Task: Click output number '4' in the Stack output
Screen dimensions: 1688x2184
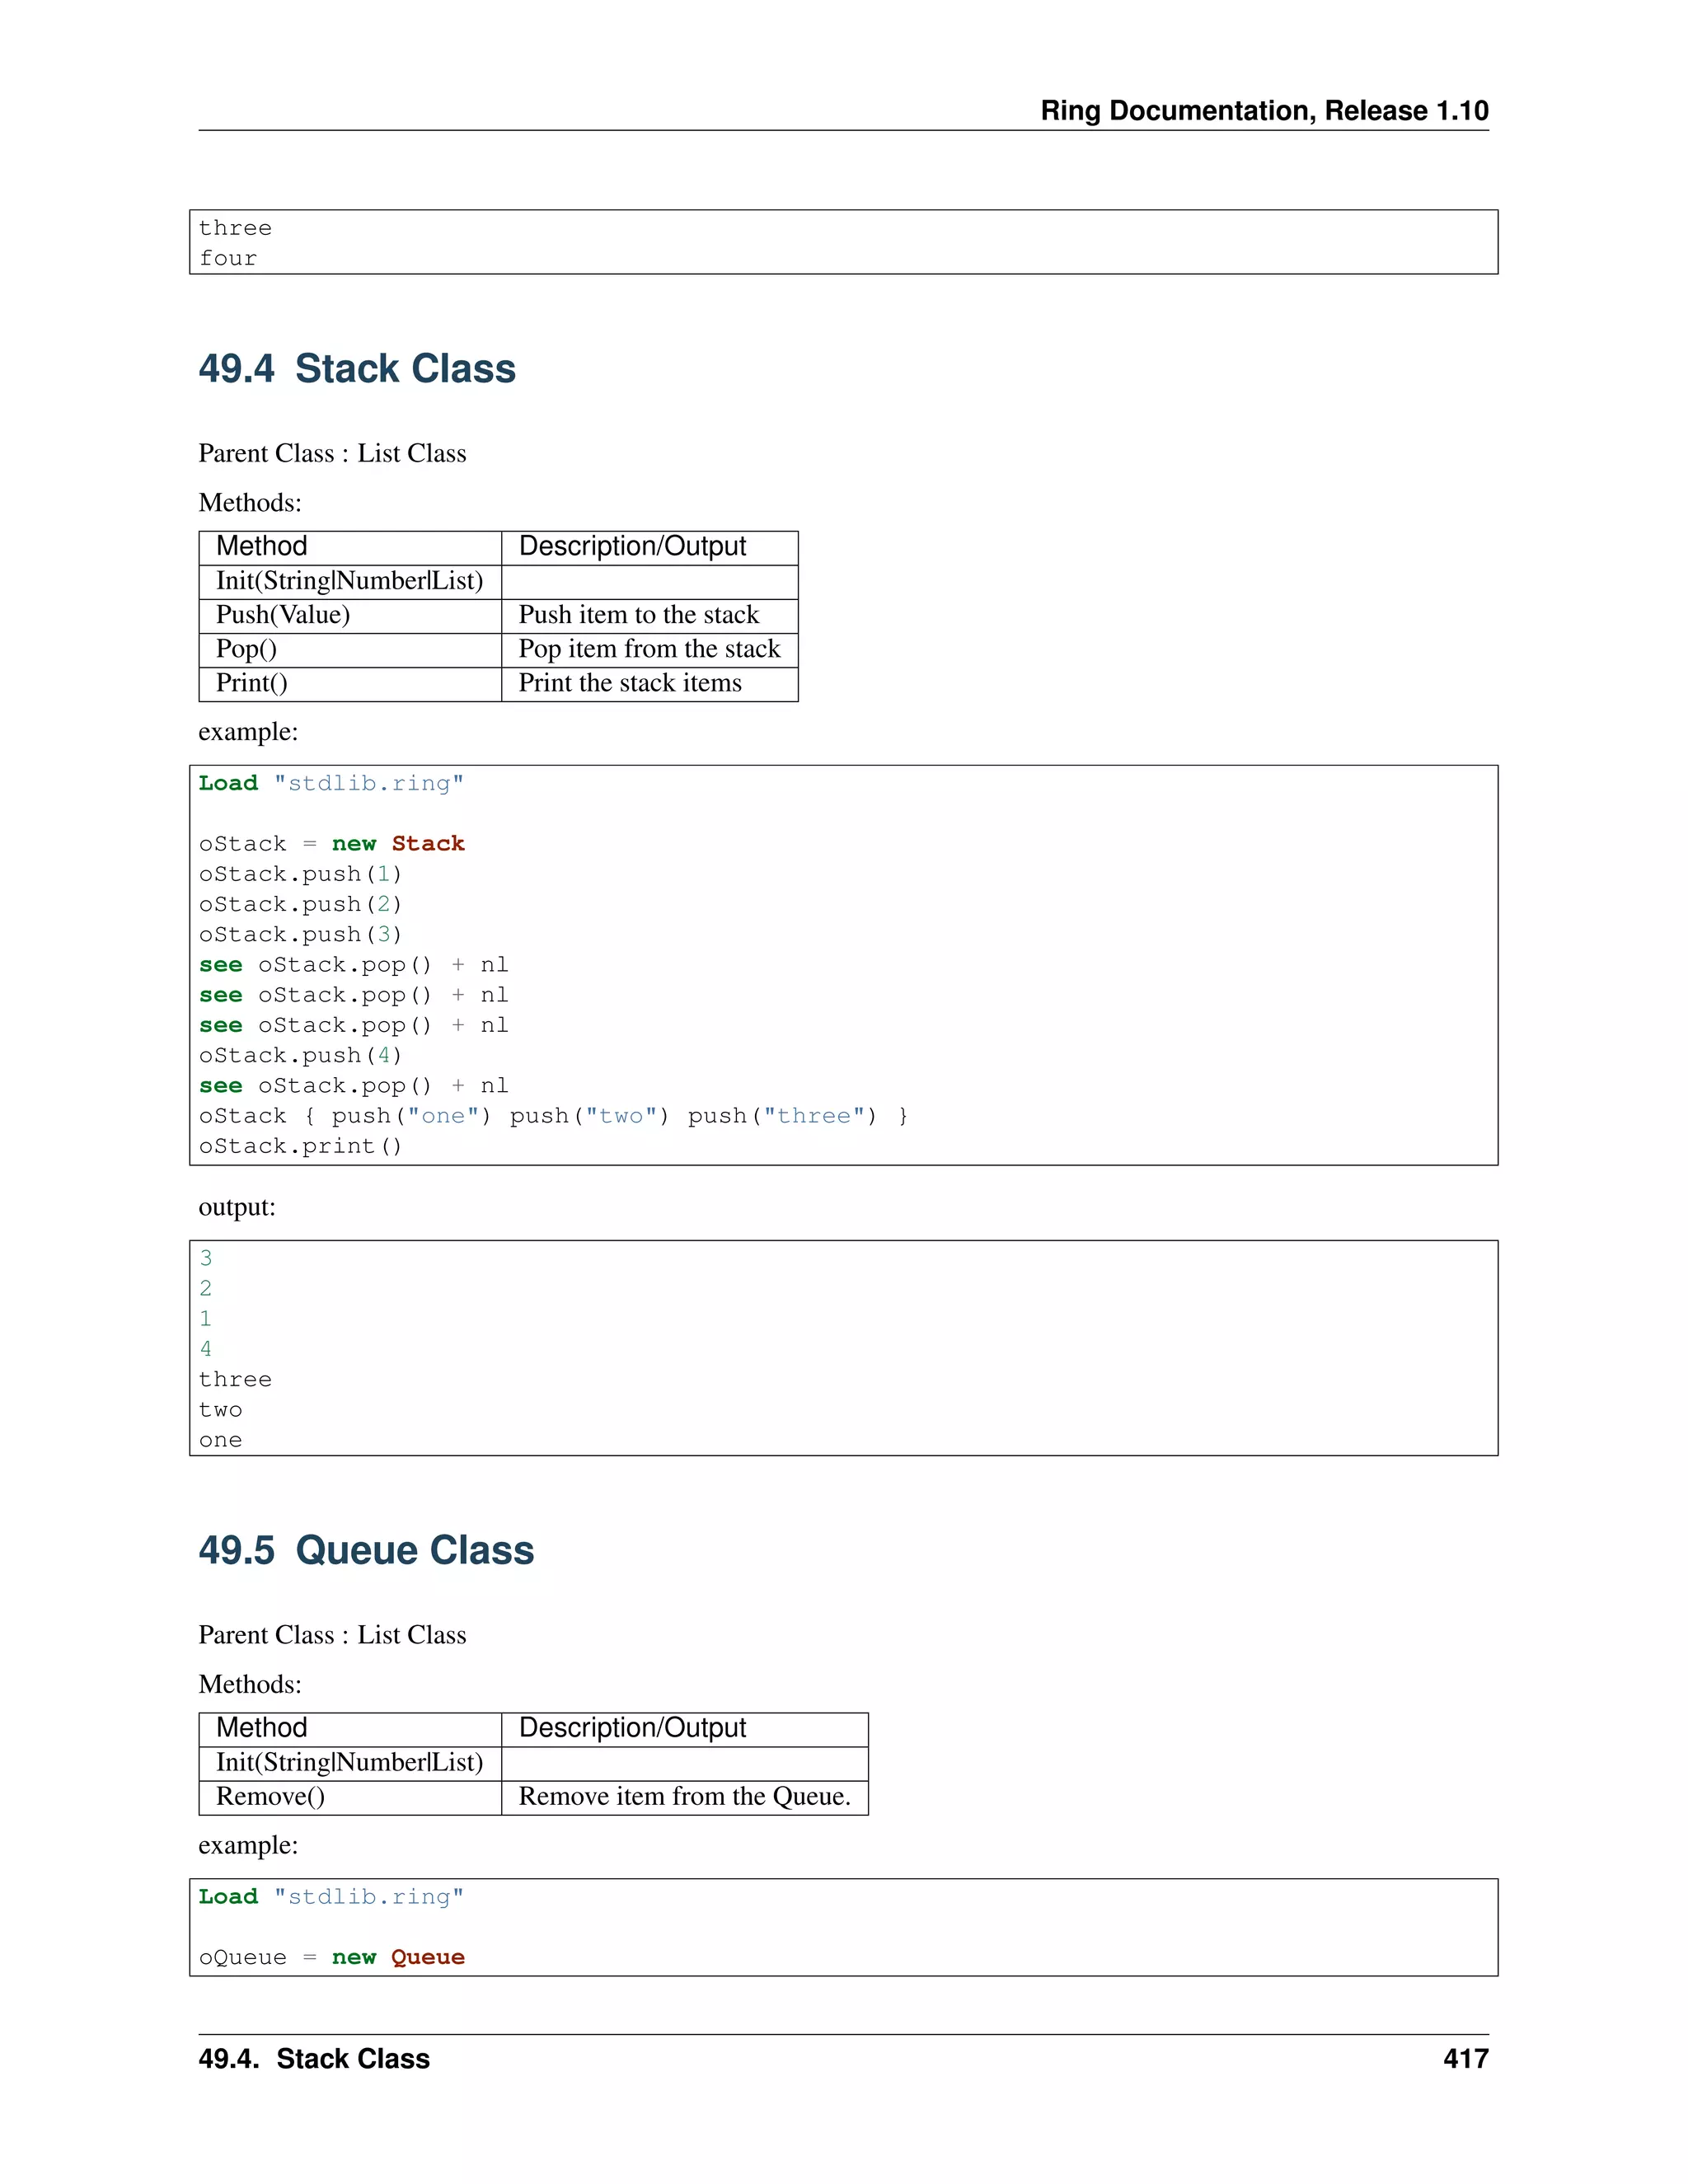Action: pos(206,1349)
